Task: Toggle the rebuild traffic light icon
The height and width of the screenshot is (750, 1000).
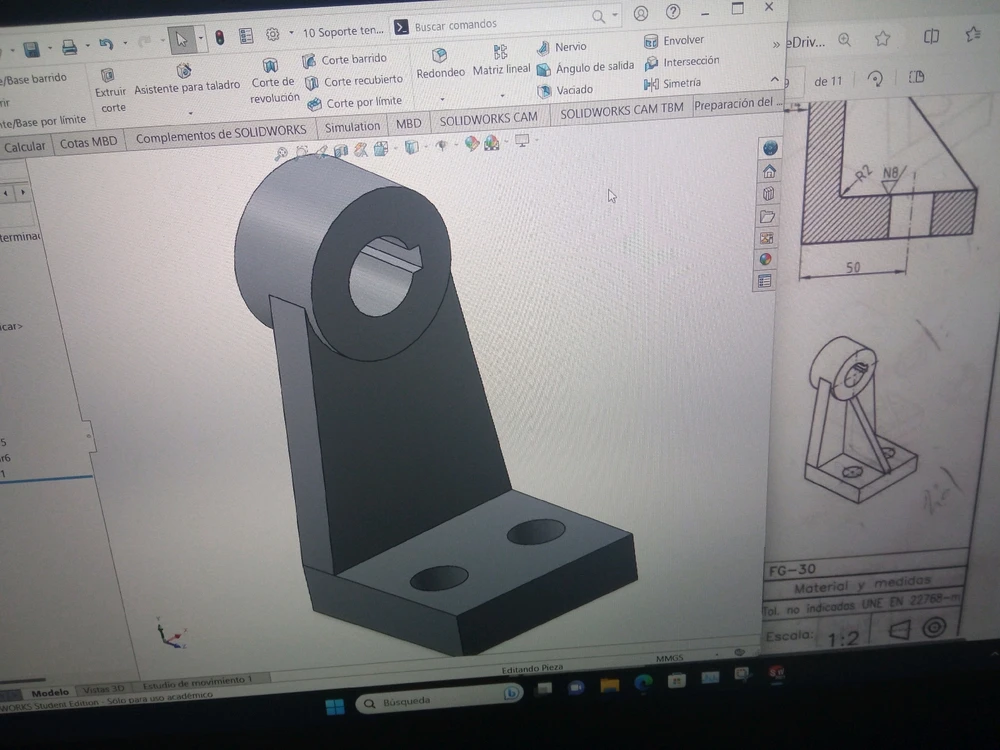Action: [x=219, y=38]
